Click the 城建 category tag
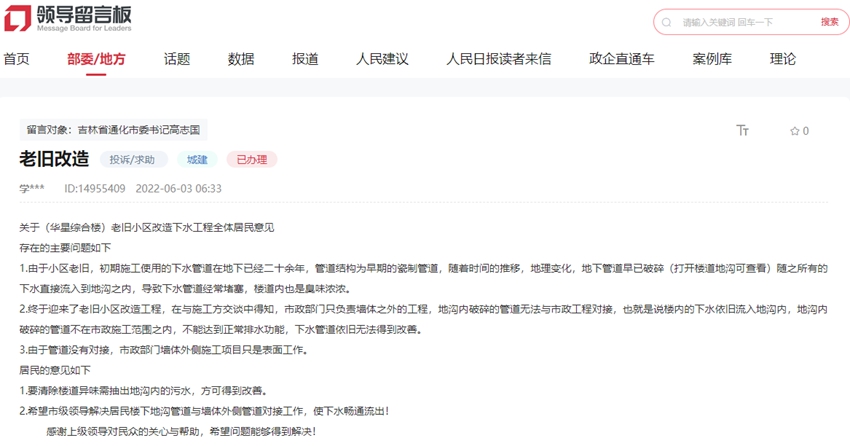850x446 pixels. pos(197,159)
